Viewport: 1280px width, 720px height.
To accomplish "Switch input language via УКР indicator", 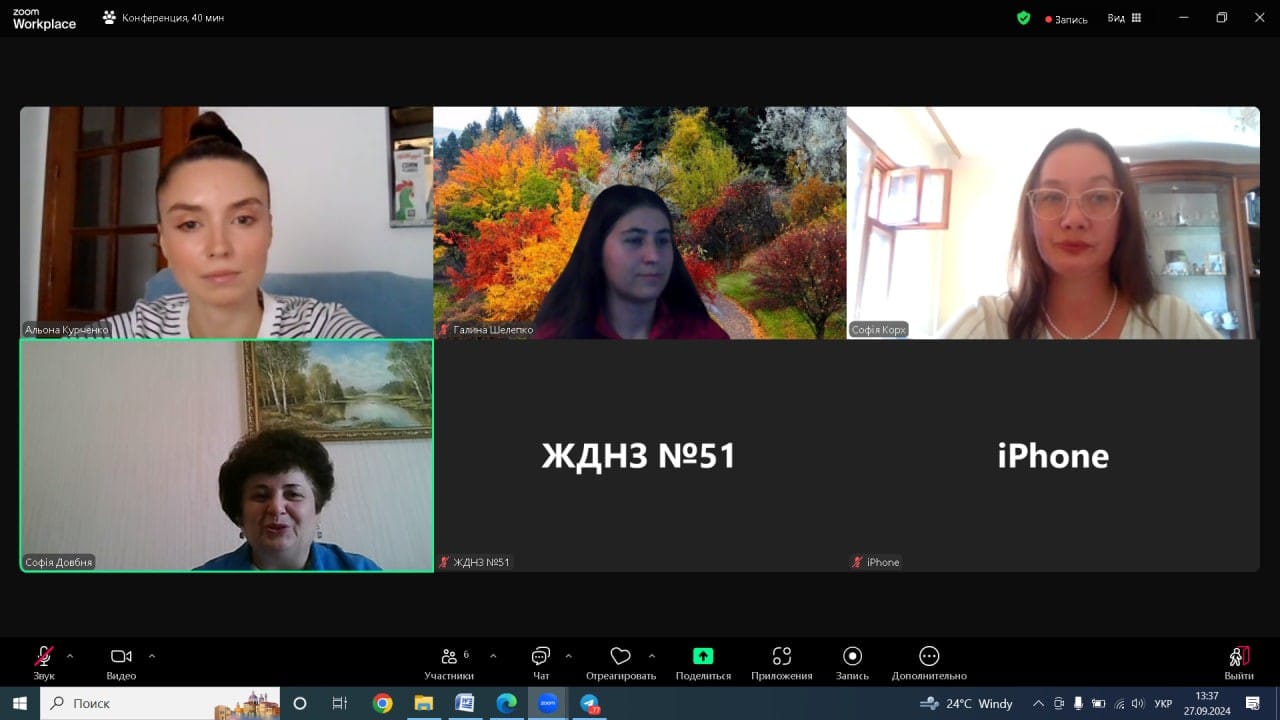I will [x=1163, y=703].
